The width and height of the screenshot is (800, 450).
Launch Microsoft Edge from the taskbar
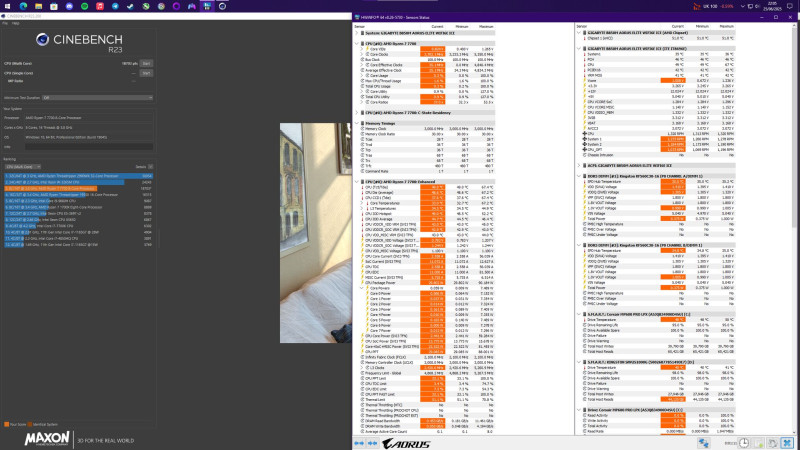click(x=23, y=6)
